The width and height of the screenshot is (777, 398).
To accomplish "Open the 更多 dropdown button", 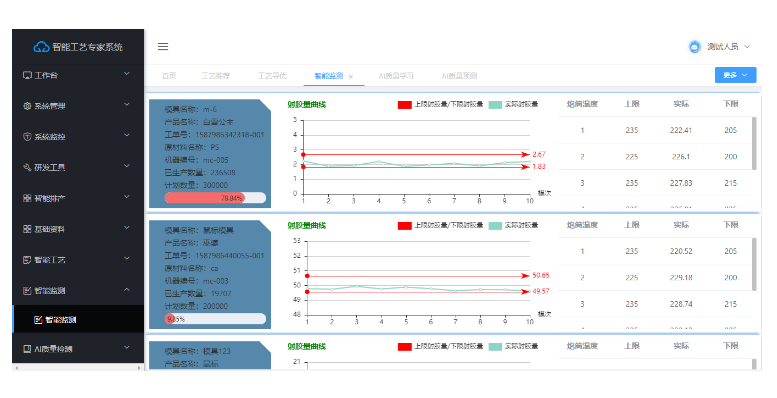I will coord(735,75).
